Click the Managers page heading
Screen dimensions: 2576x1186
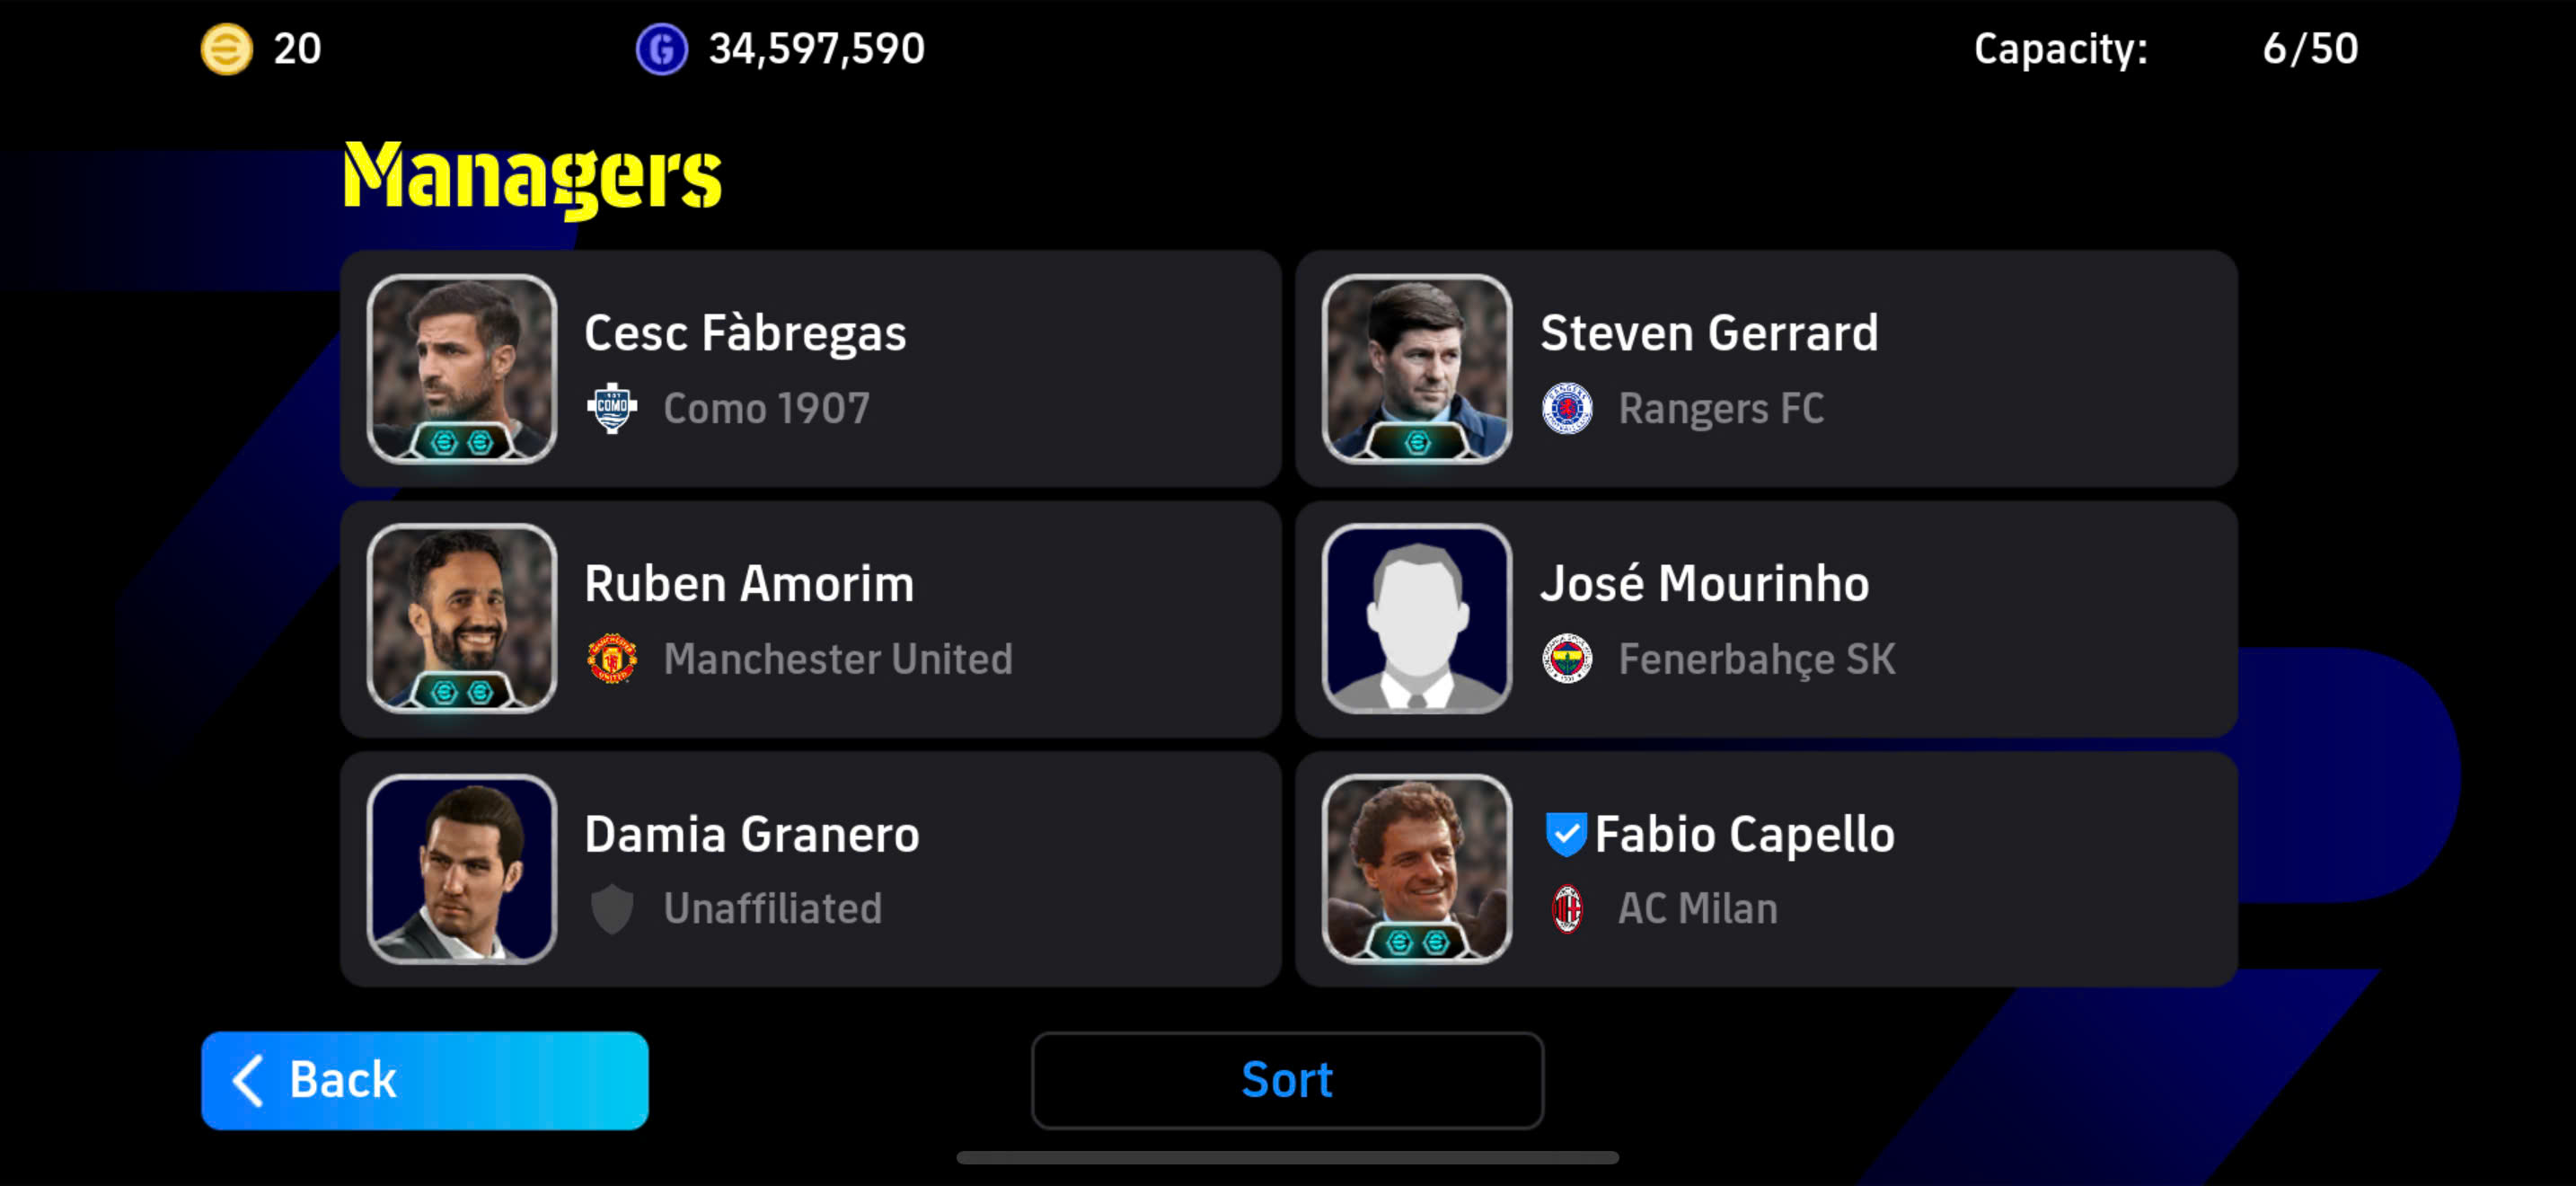tap(532, 177)
